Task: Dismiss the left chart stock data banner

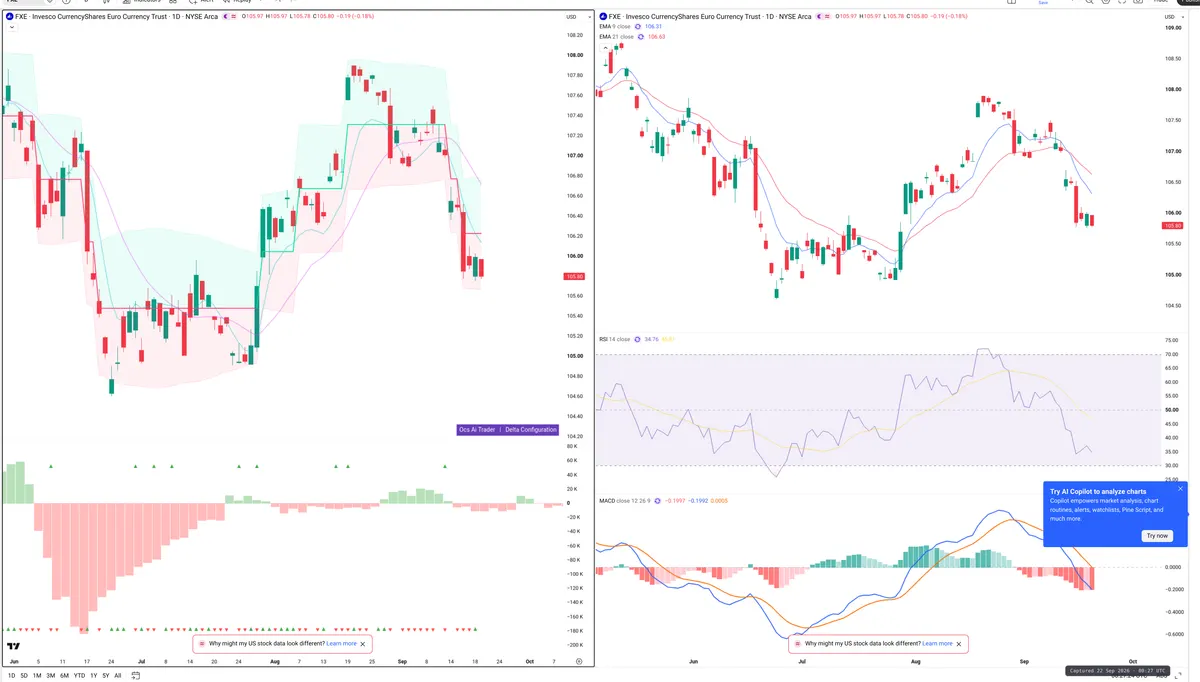Action: pos(364,644)
